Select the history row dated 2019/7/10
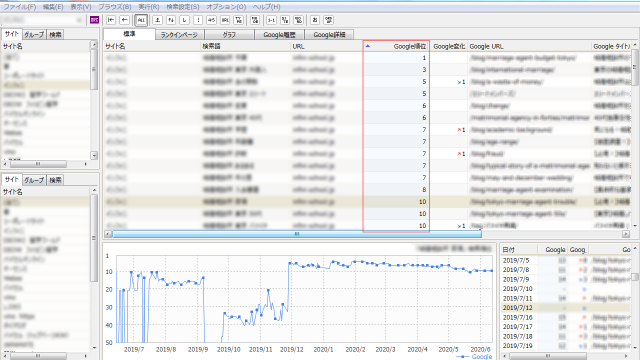The height and width of the screenshot is (360, 640). coord(566,289)
